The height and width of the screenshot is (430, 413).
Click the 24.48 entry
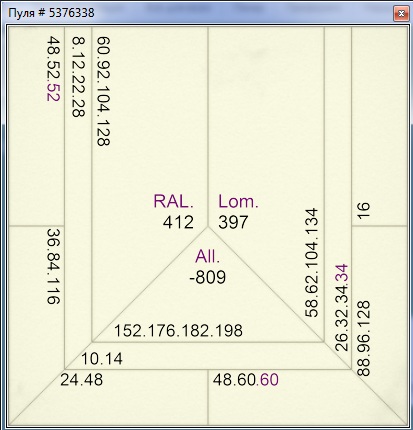tap(82, 380)
